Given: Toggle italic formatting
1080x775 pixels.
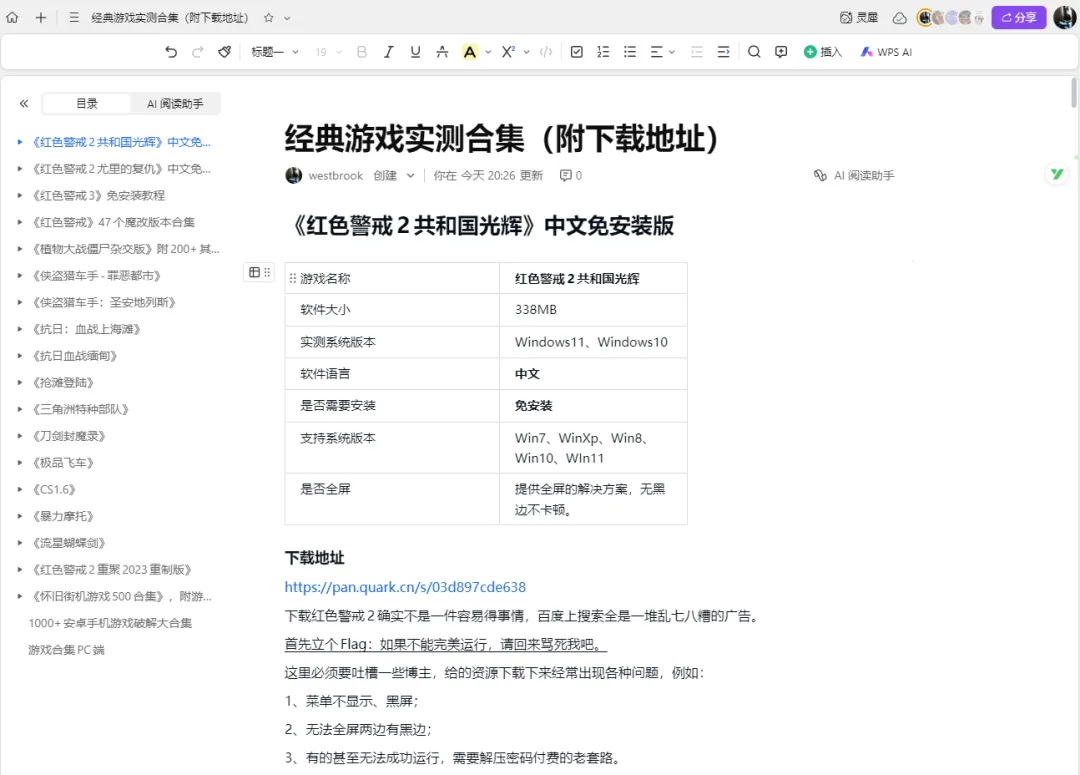Looking at the screenshot, I should point(388,52).
